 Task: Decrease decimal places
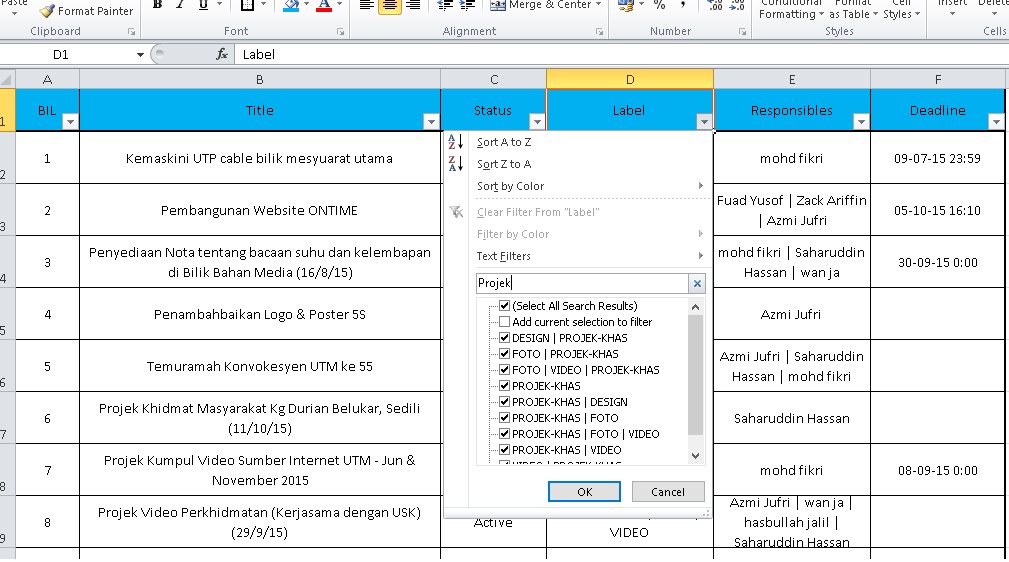click(x=737, y=5)
